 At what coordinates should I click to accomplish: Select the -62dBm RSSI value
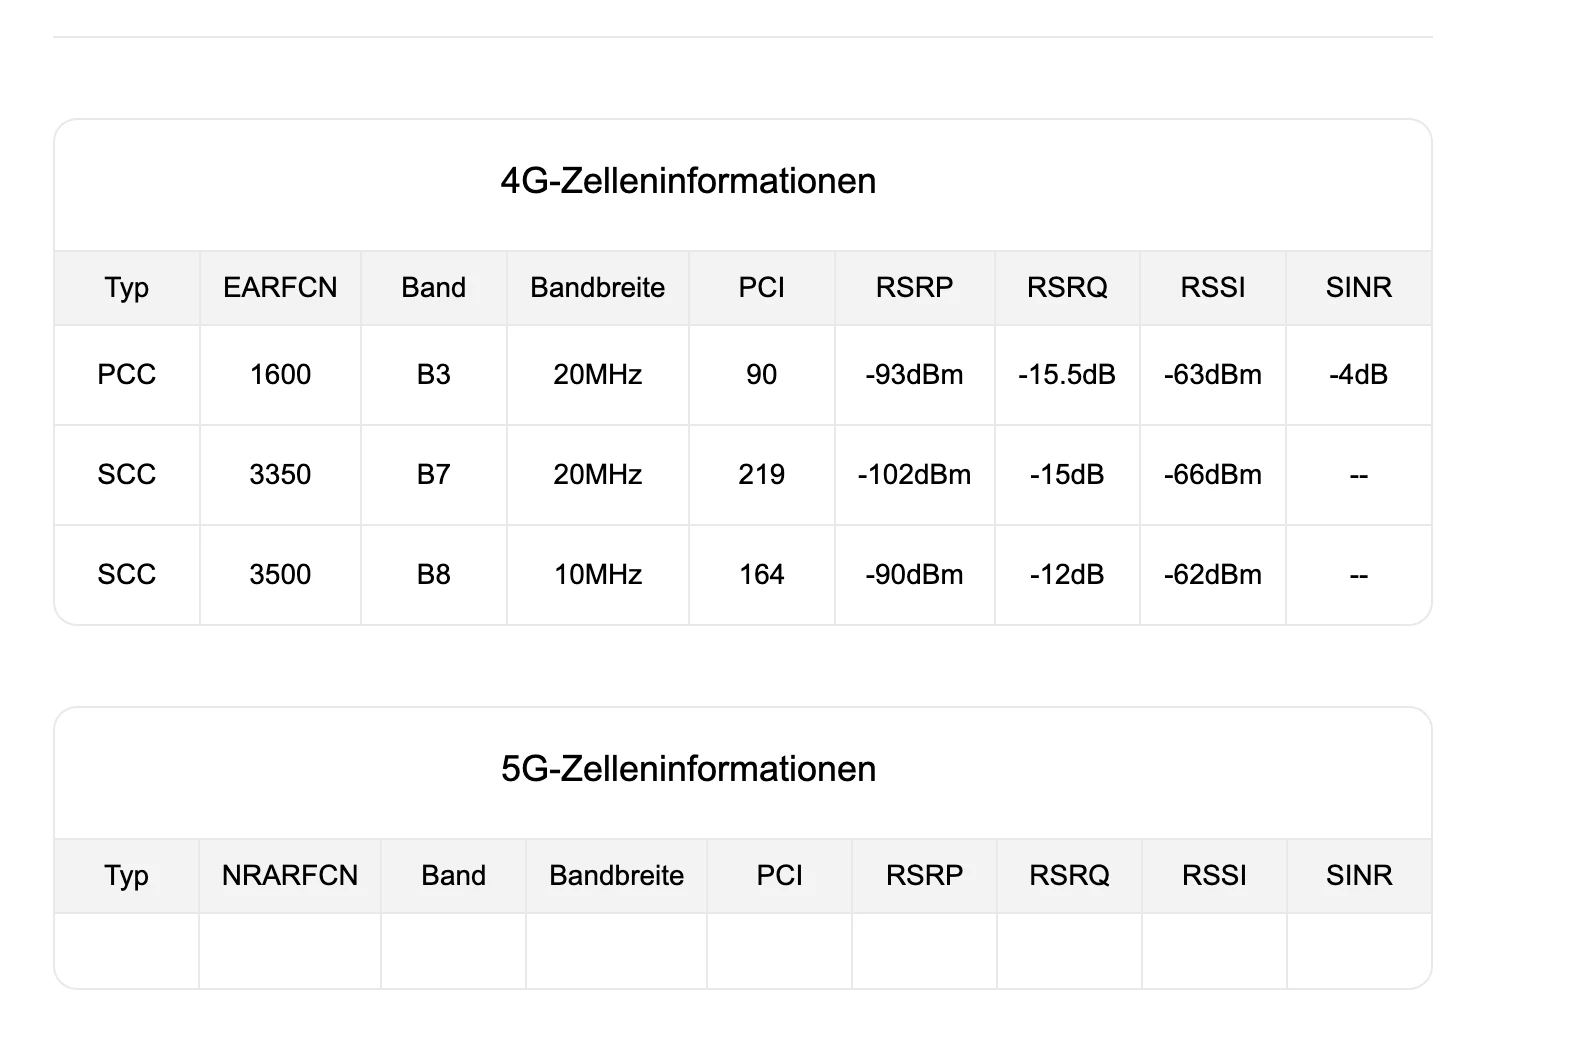tap(1213, 575)
